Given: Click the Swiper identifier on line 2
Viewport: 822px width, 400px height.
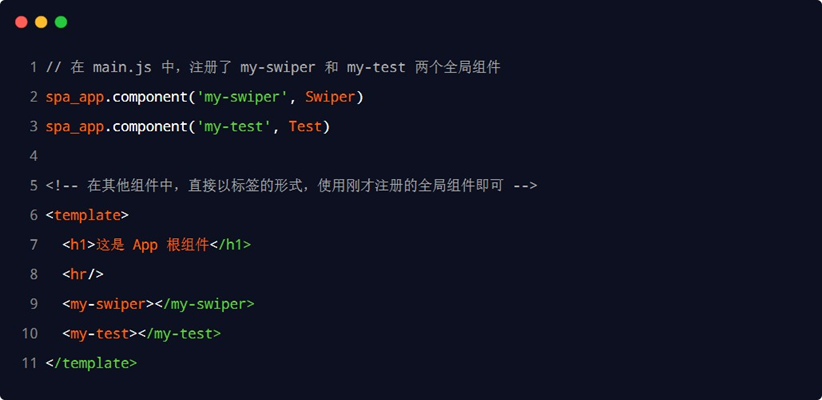Looking at the screenshot, I should tap(330, 98).
